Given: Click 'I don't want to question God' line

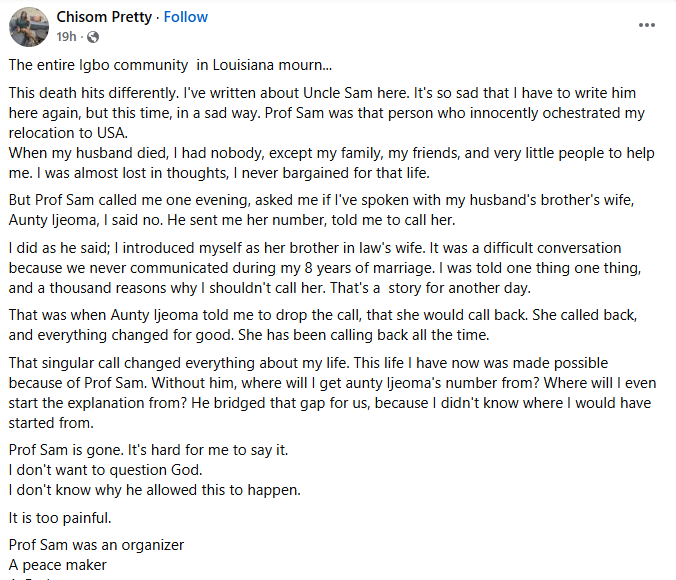Looking at the screenshot, I should click(x=105, y=470).
